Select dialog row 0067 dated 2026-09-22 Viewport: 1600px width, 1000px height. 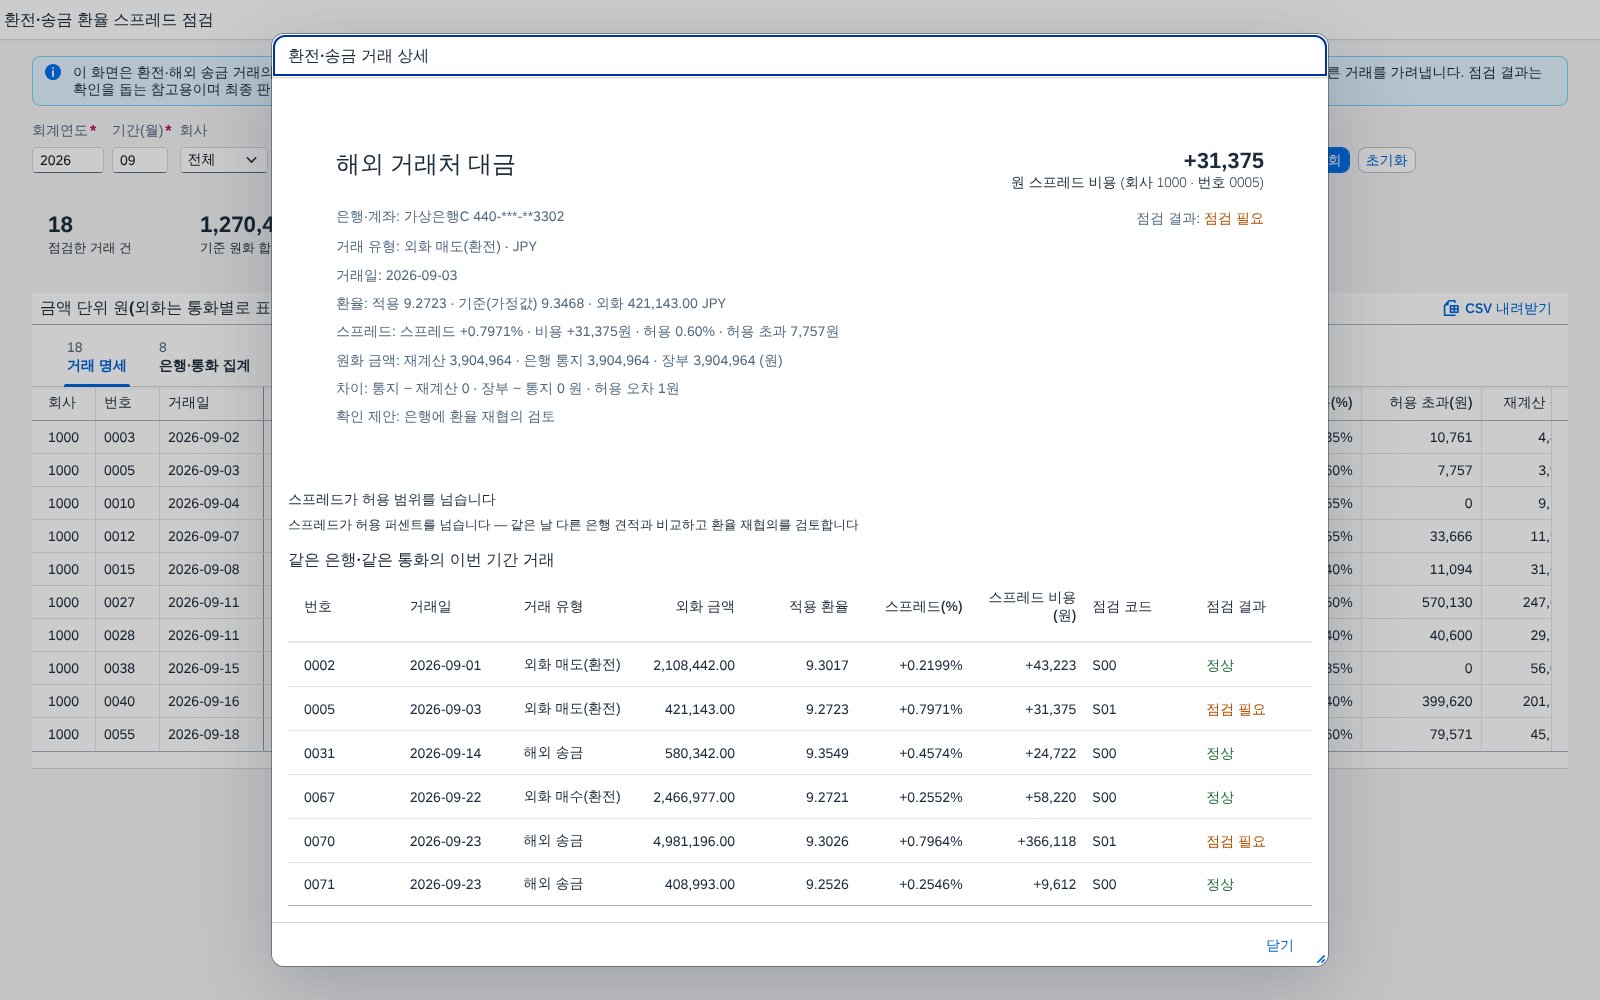coord(800,797)
